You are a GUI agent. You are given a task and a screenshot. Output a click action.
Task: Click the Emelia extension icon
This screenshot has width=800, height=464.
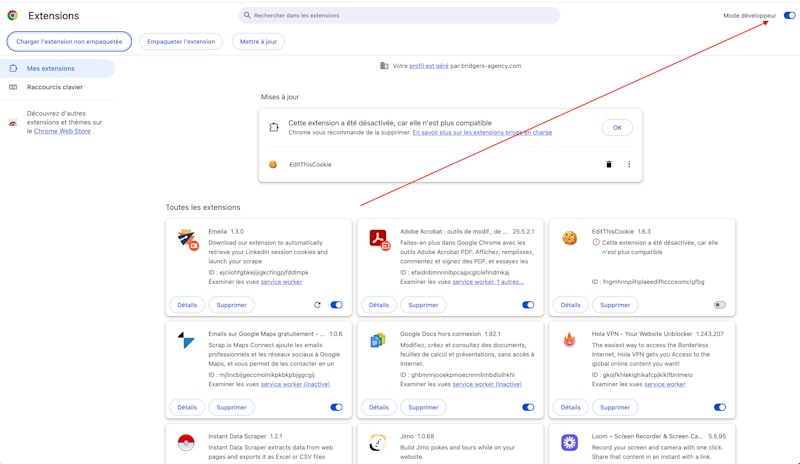188,239
